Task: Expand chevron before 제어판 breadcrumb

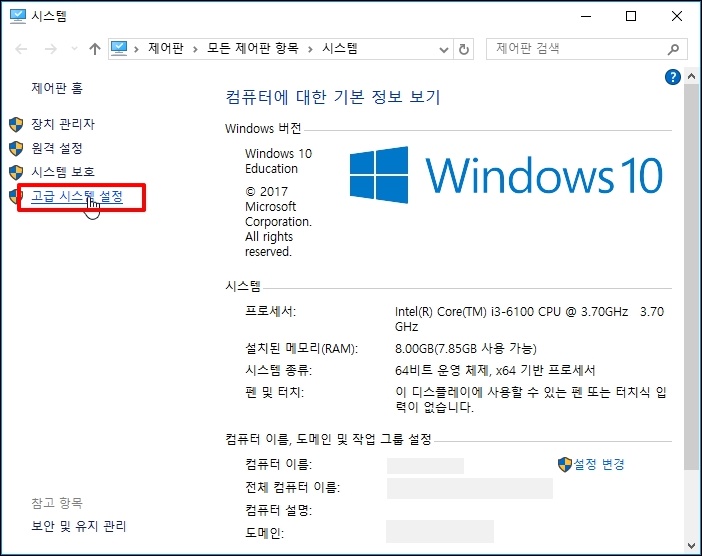Action: pyautogui.click(x=136, y=49)
